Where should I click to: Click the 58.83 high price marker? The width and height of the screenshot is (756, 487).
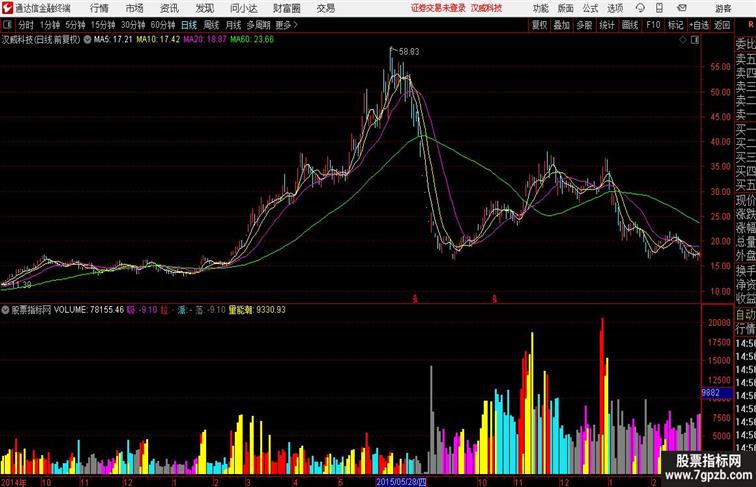pyautogui.click(x=409, y=52)
